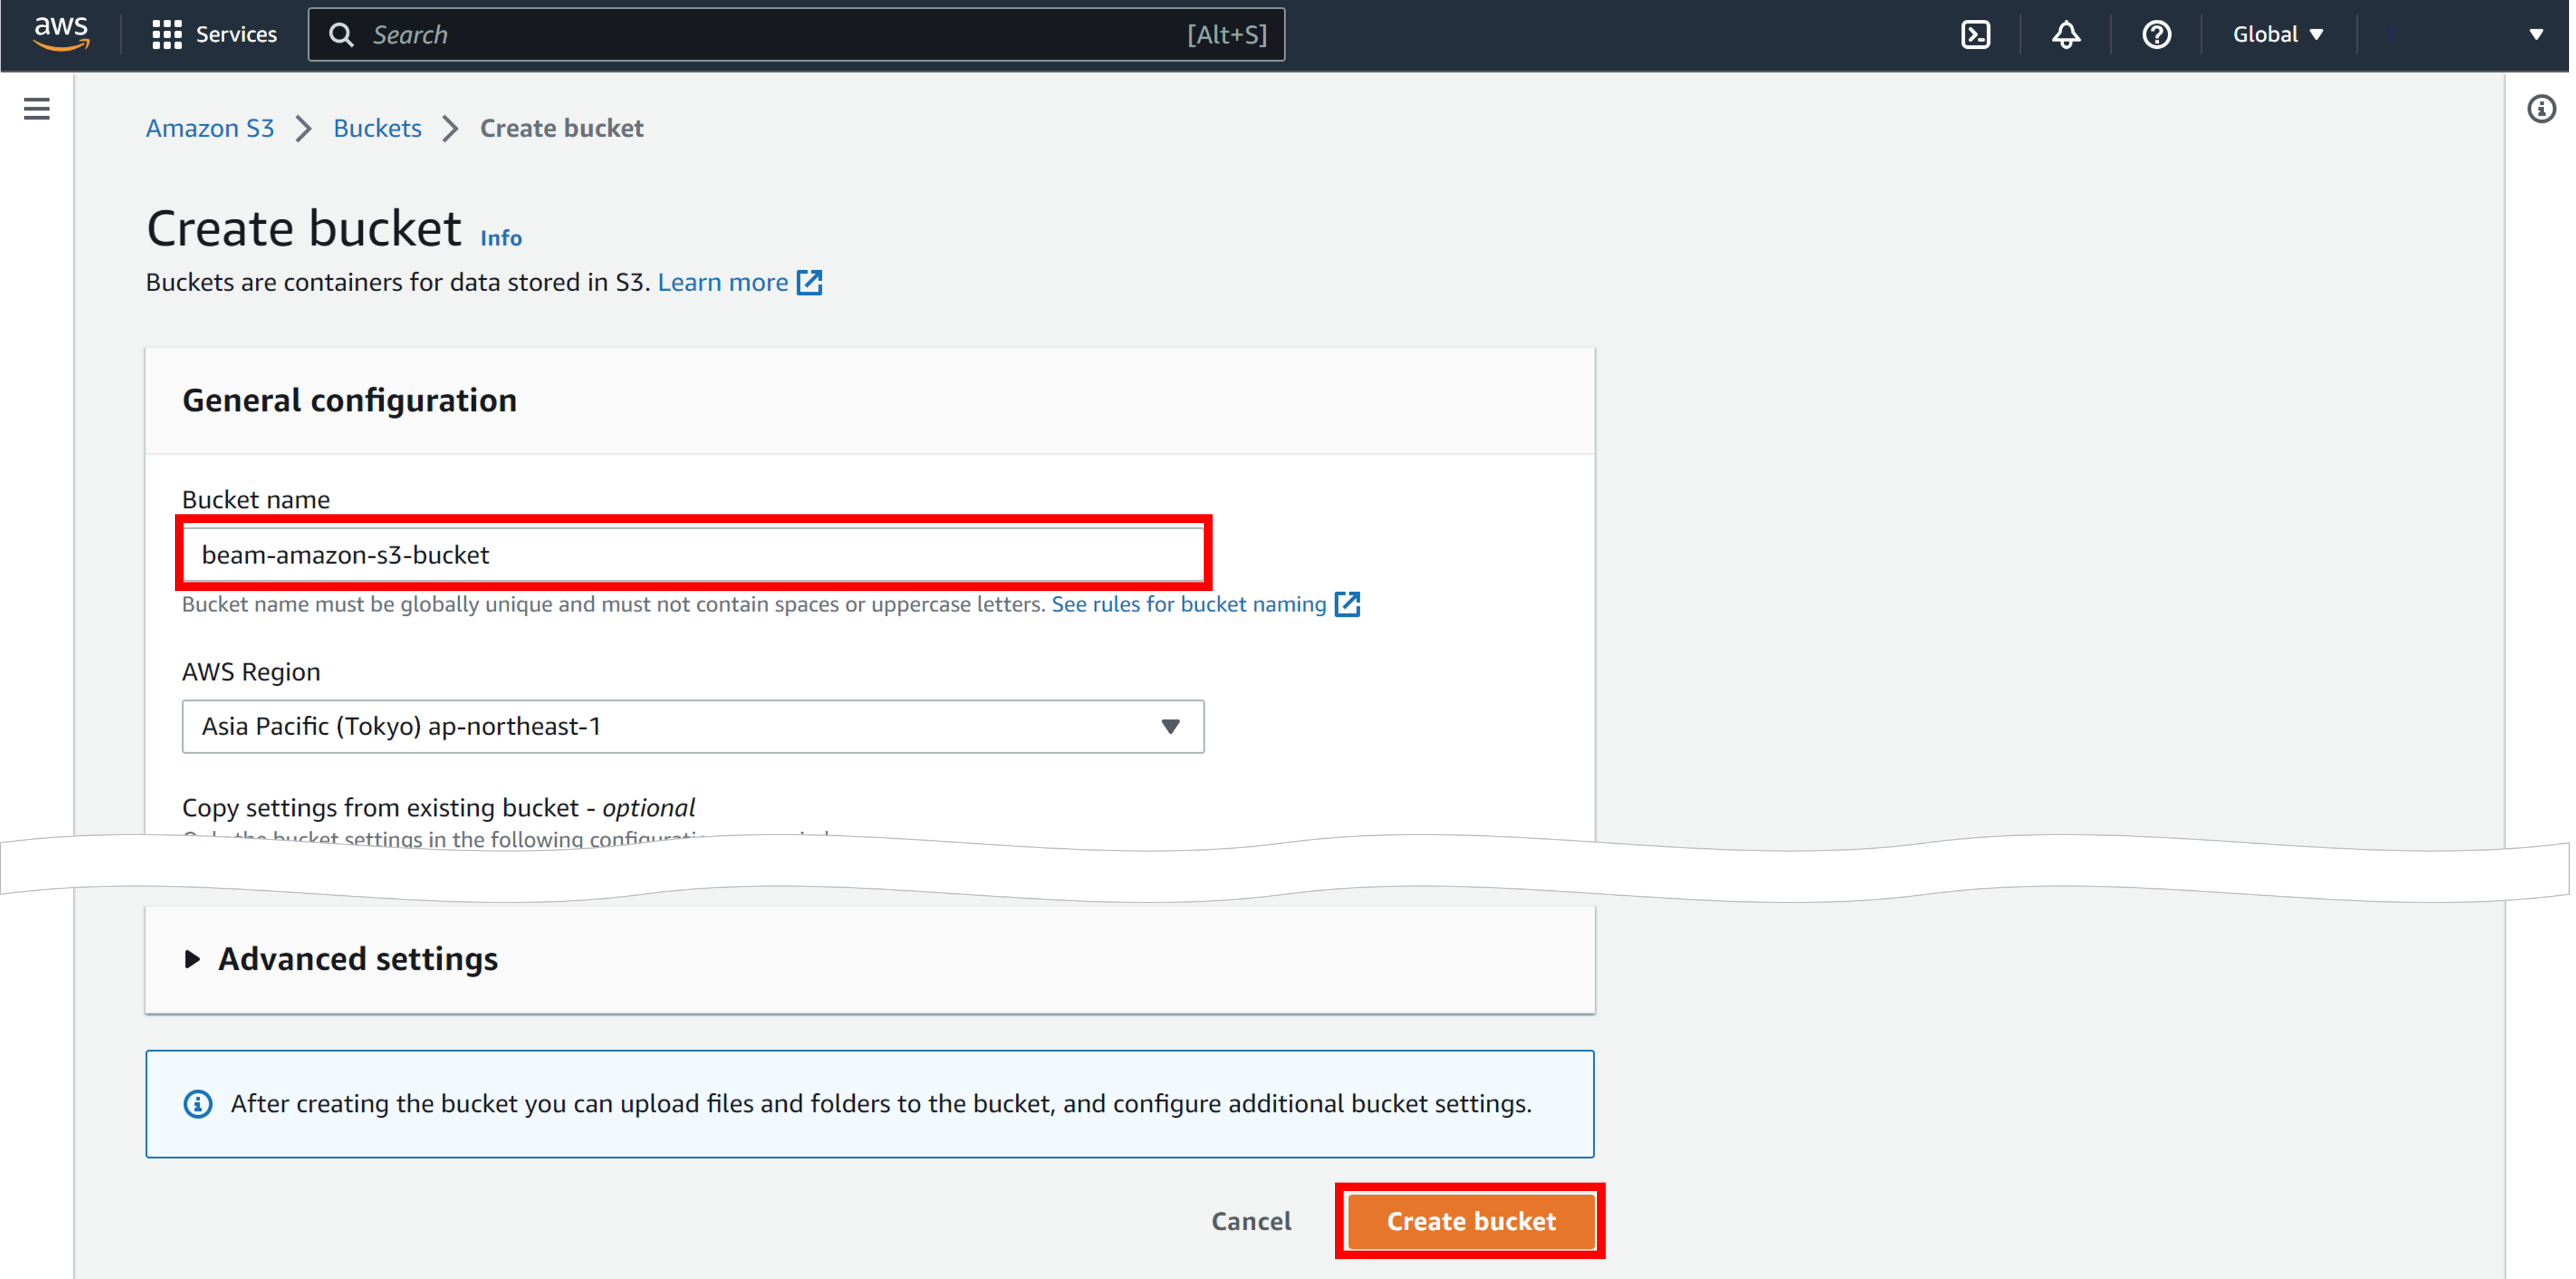The image size is (2576, 1279).
Task: Click the external link icon after Learn more
Action: coord(809,283)
